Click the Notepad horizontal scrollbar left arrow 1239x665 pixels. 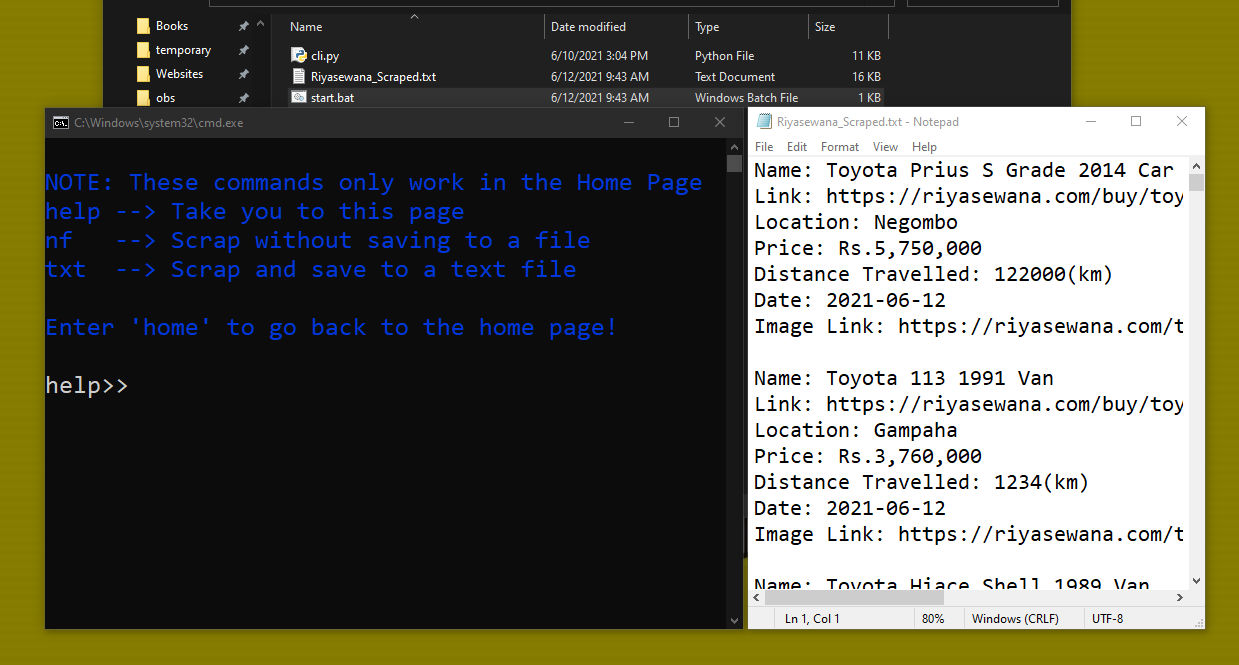[x=757, y=598]
